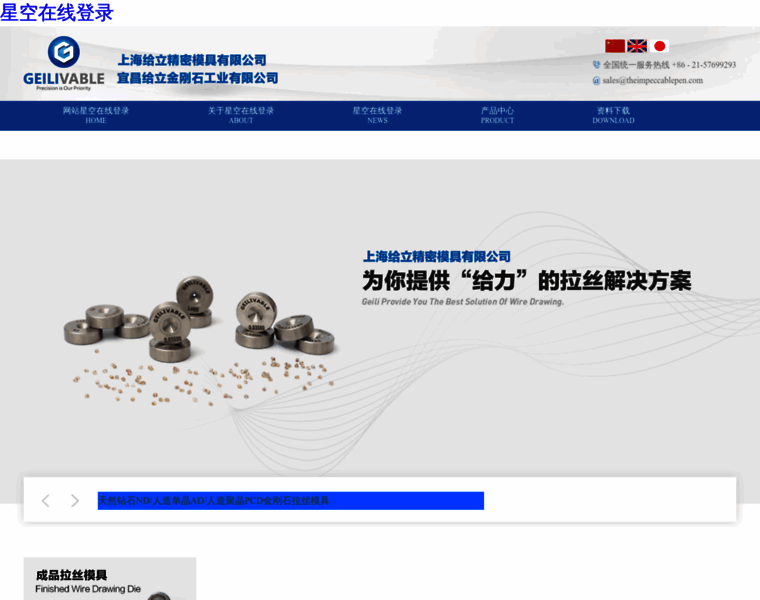This screenshot has height=600, width=760.
Task: Go to next slide with right arrow
Action: 75,501
